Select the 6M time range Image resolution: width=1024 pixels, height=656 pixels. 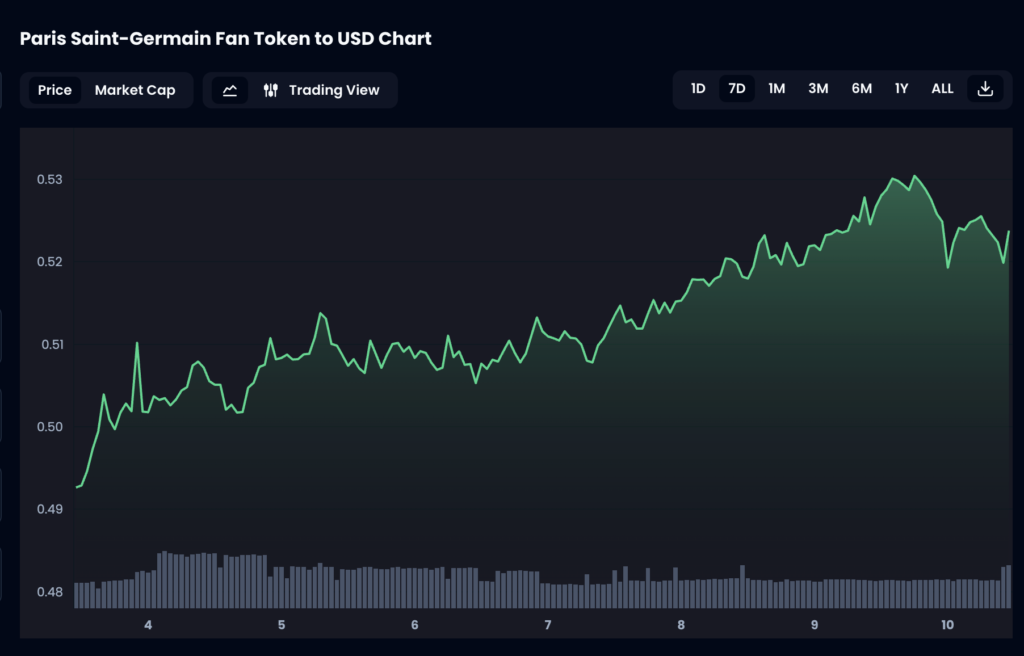tap(861, 89)
